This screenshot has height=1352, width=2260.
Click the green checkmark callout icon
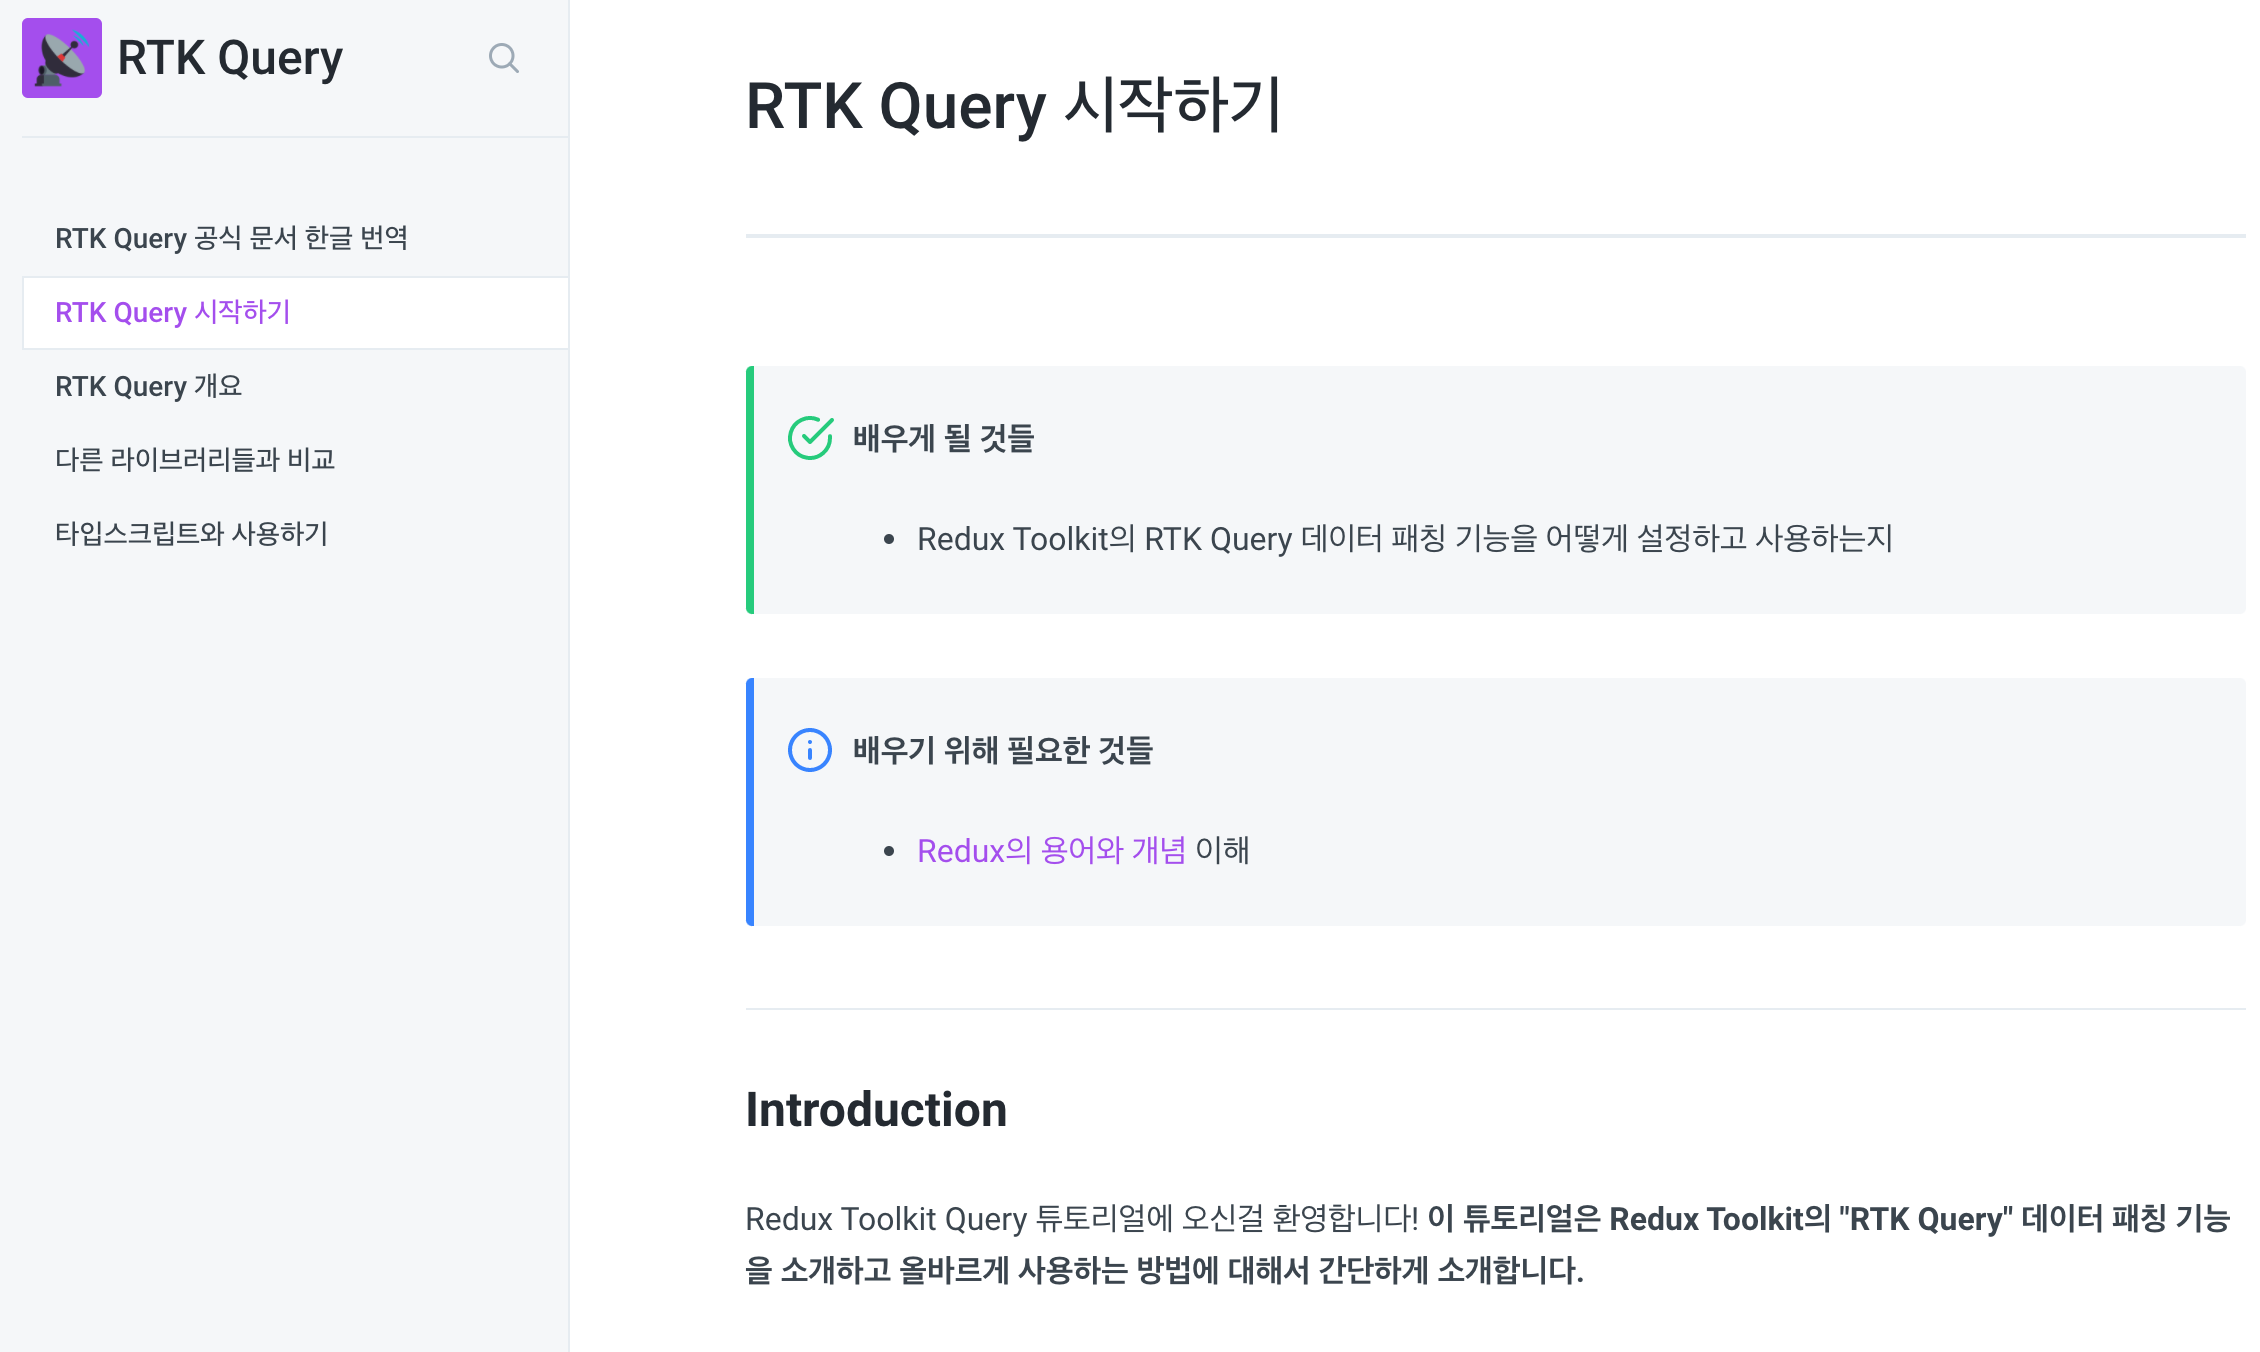pyautogui.click(x=810, y=438)
